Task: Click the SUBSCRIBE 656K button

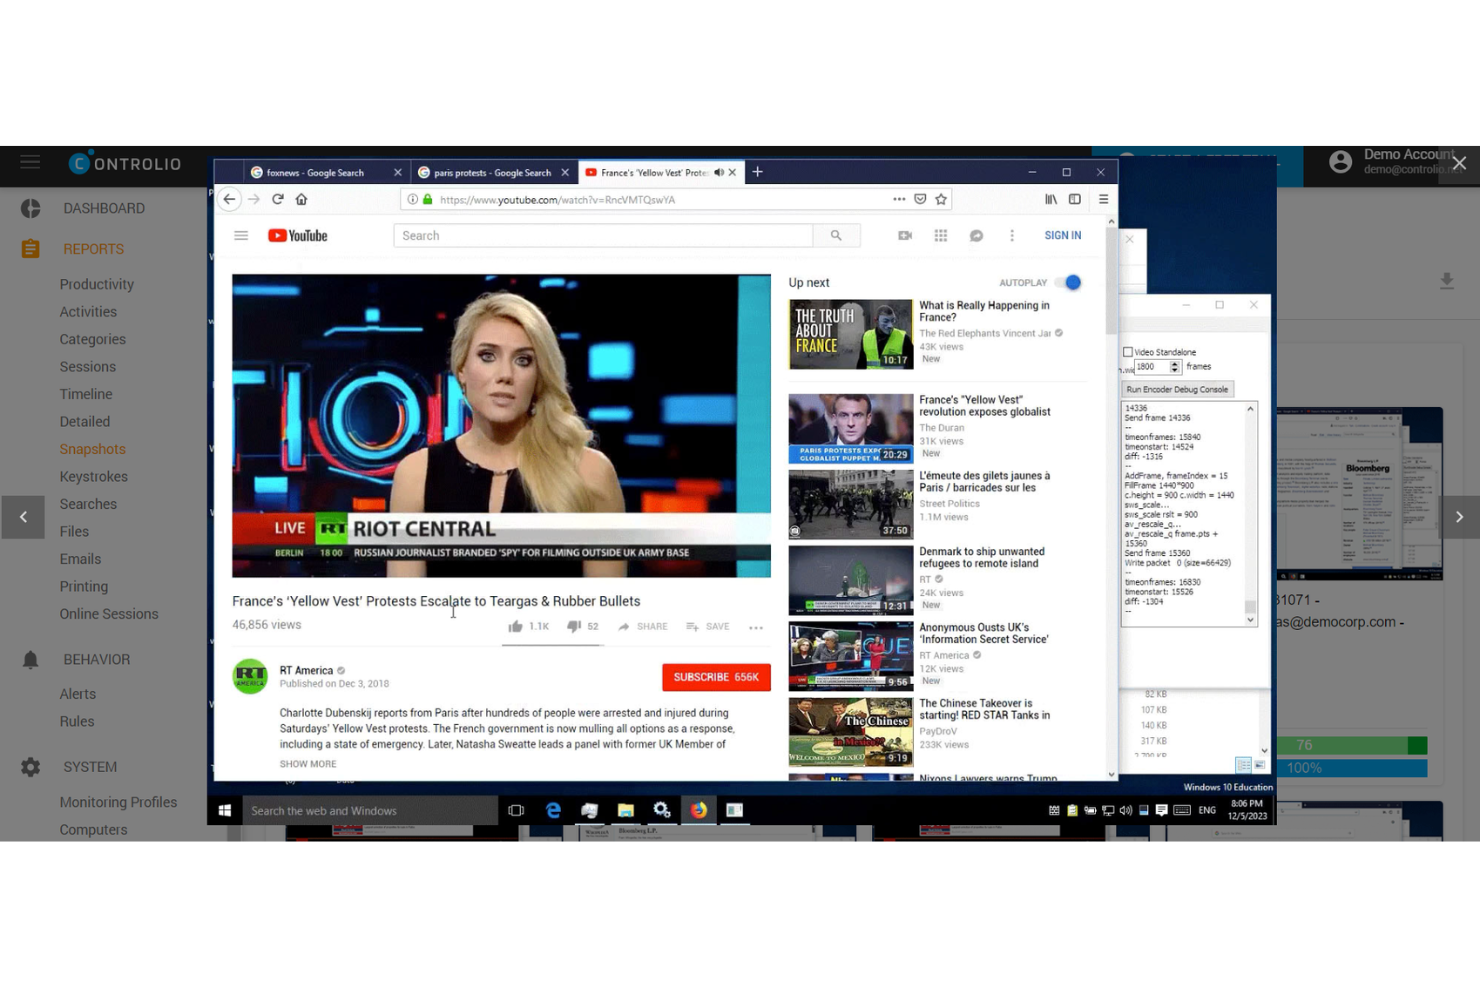Action: (716, 677)
